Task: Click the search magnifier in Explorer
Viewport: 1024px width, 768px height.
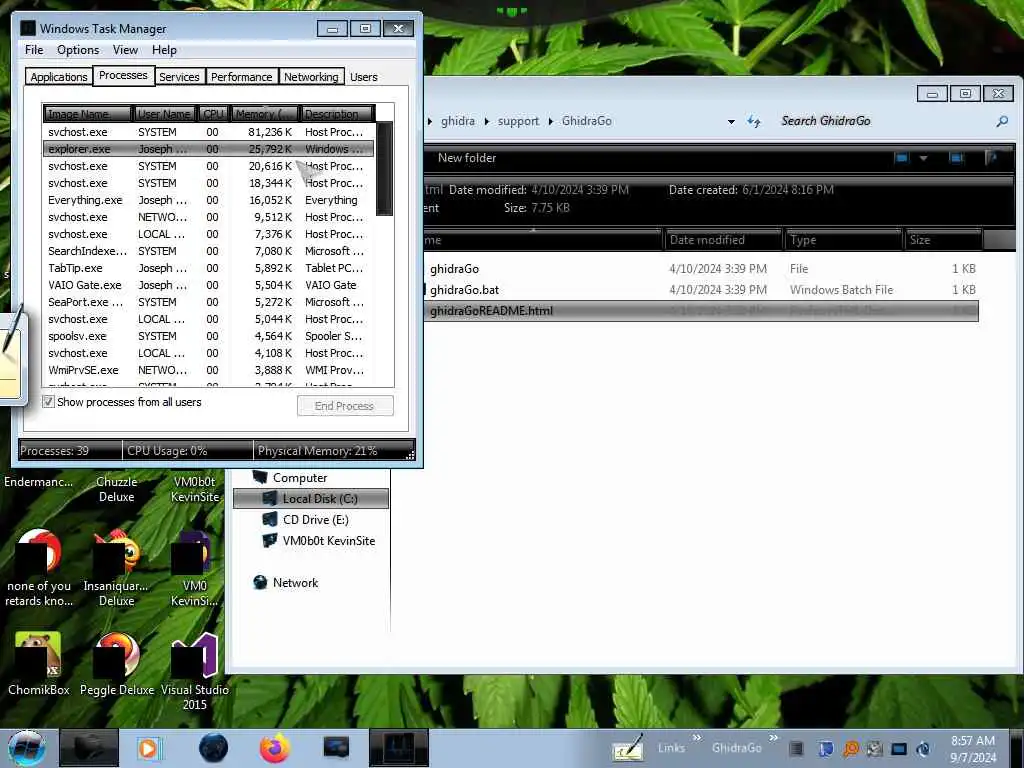Action: 1002,121
